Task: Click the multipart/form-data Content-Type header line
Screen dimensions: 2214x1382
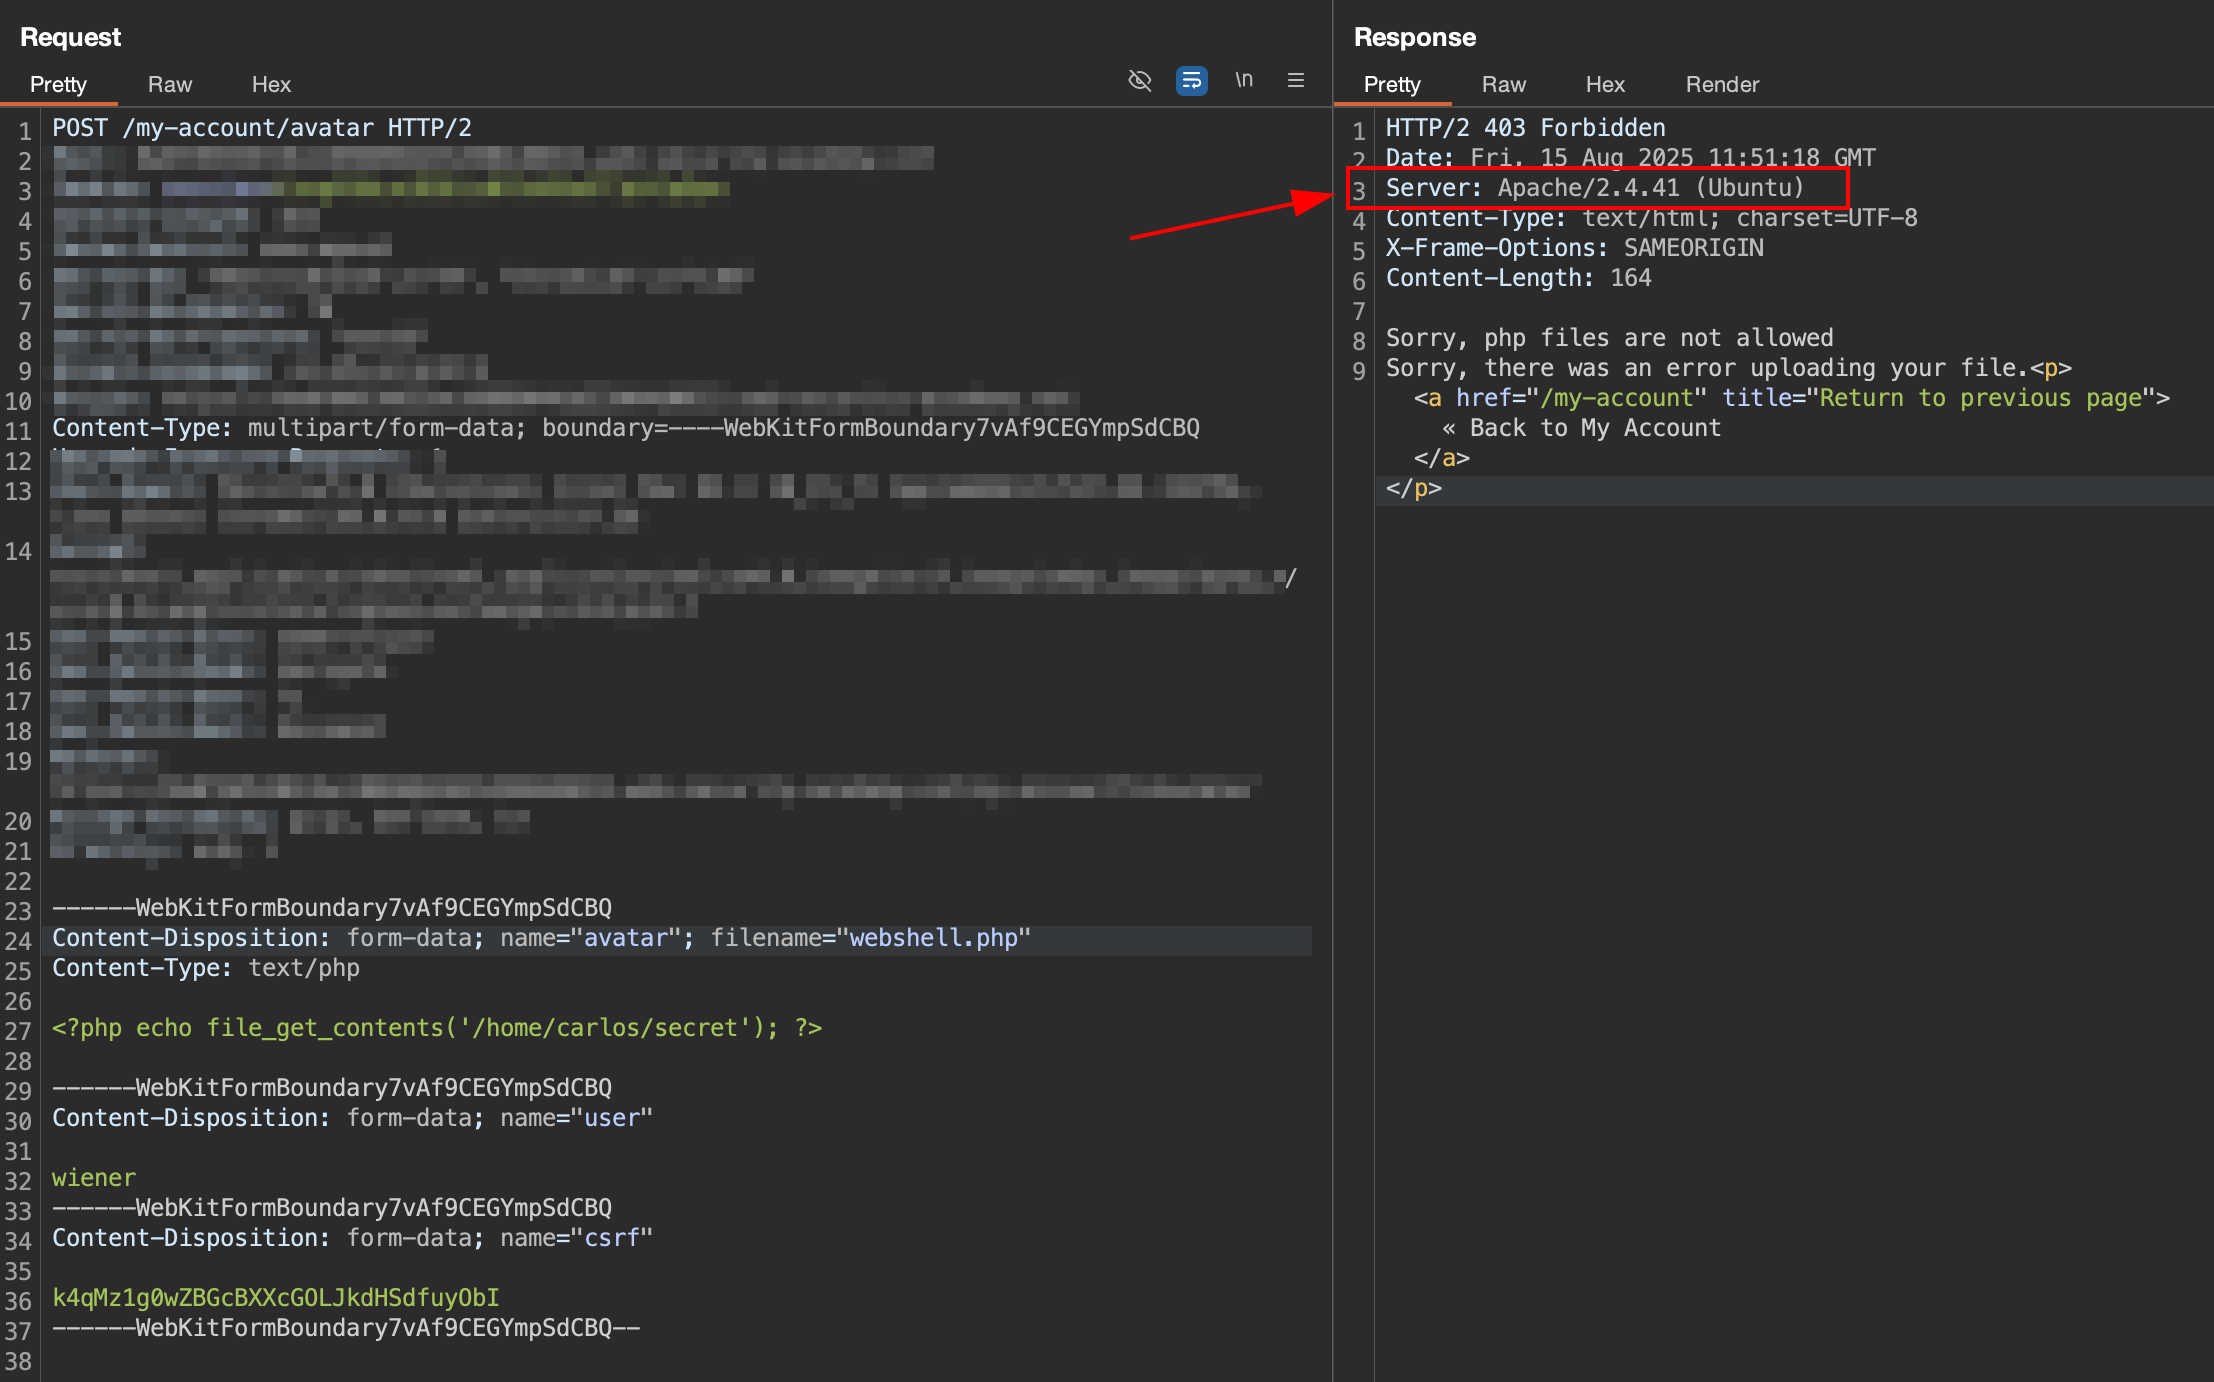Action: click(x=626, y=428)
